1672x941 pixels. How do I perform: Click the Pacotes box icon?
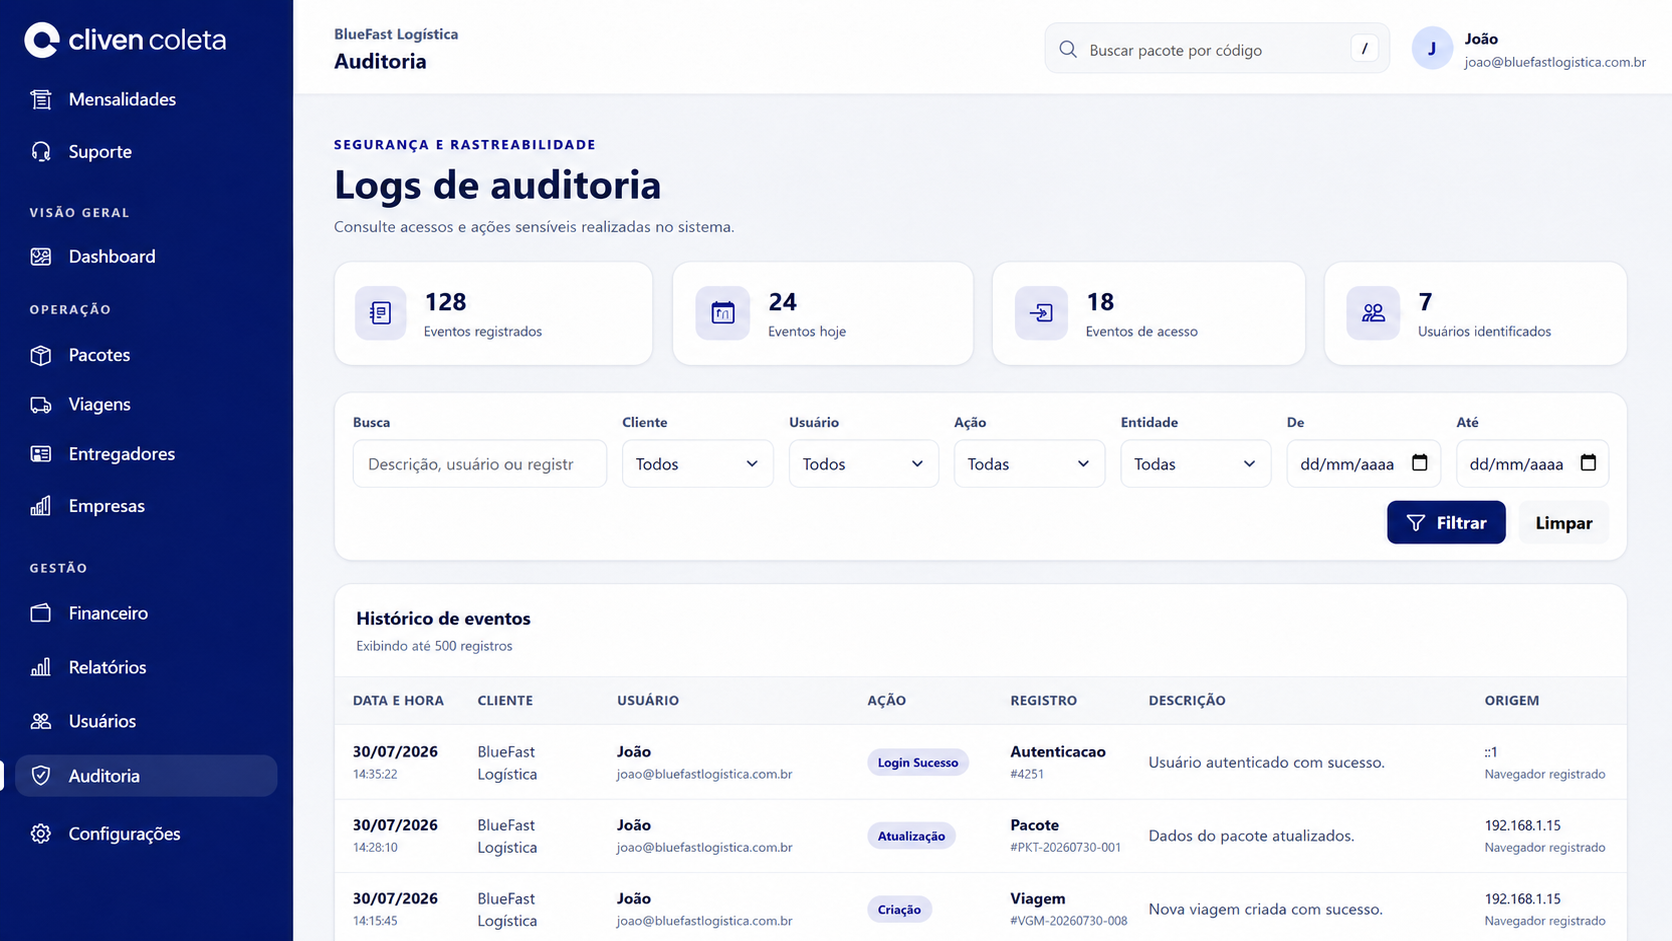(x=41, y=355)
